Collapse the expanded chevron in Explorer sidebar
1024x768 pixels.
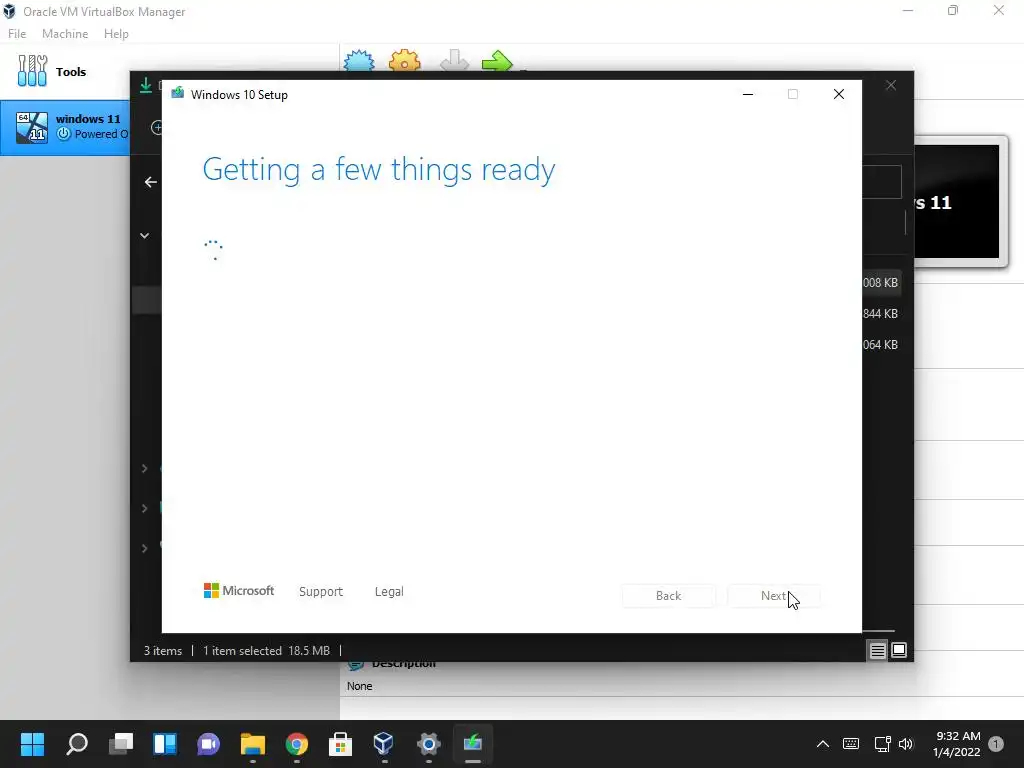[144, 235]
